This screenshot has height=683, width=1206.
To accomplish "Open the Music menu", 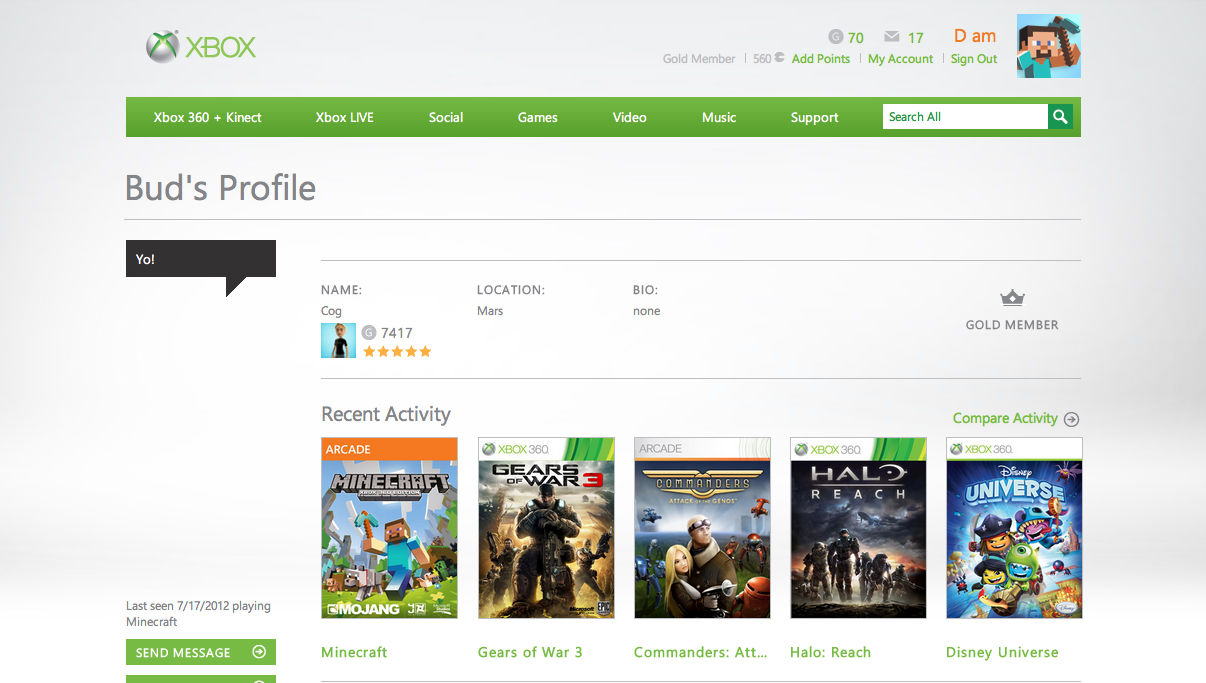I will [x=719, y=117].
